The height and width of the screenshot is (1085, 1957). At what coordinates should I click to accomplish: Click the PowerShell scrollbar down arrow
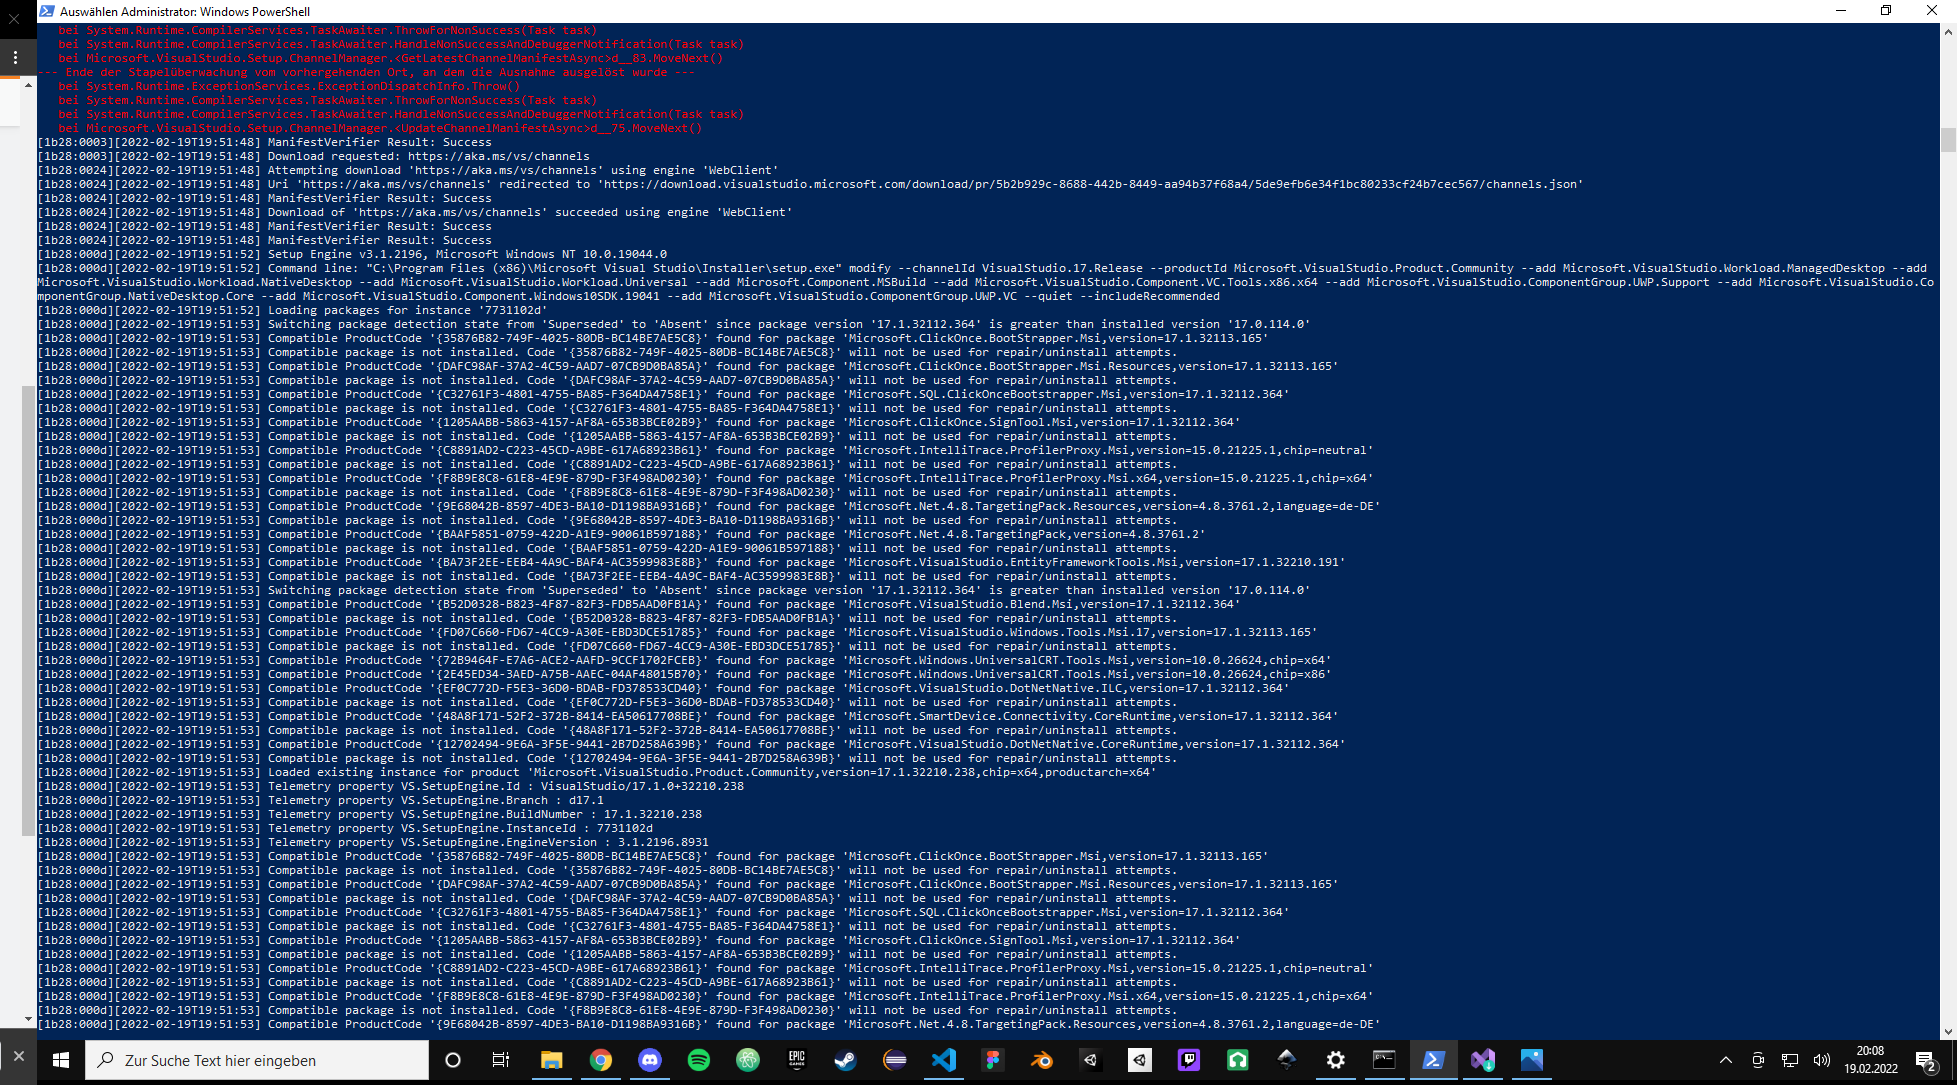click(x=1948, y=1031)
